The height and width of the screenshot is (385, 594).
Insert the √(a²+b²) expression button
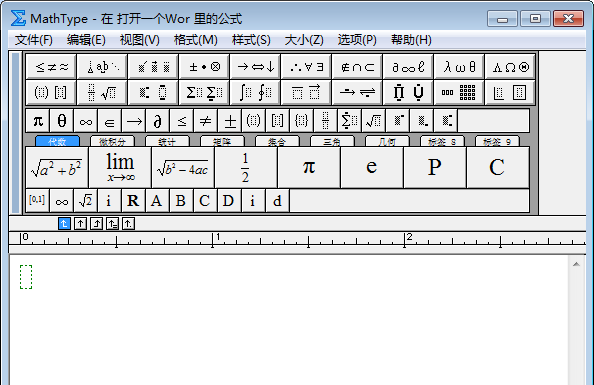(x=56, y=167)
